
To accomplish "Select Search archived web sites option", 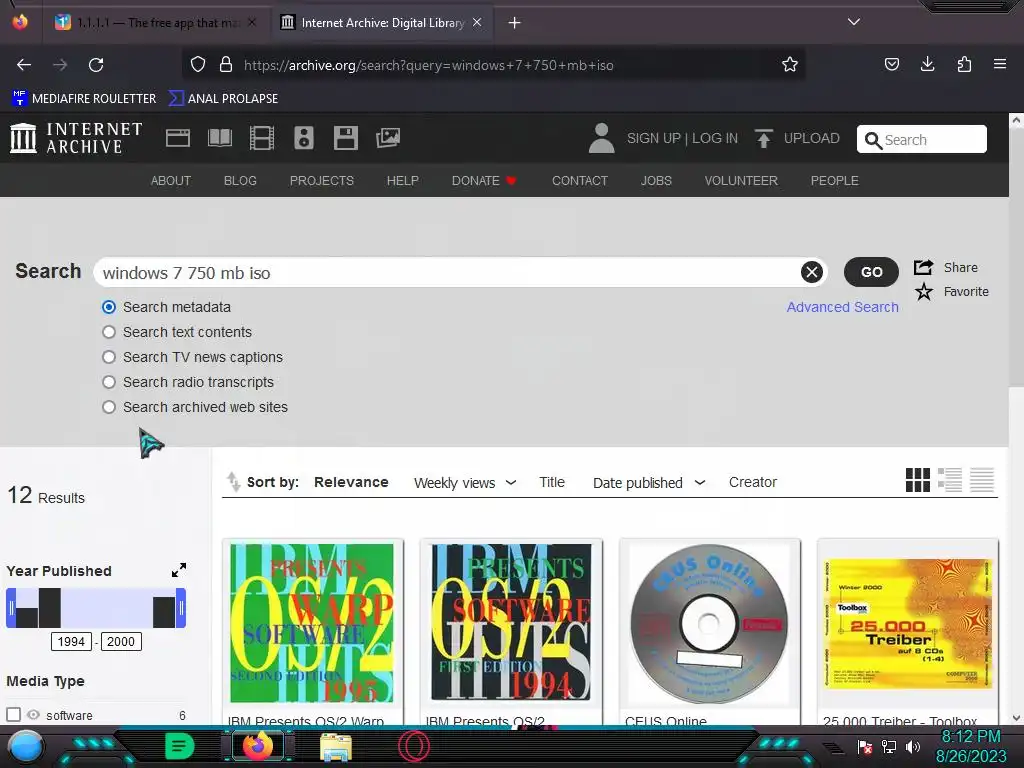I will click(109, 407).
